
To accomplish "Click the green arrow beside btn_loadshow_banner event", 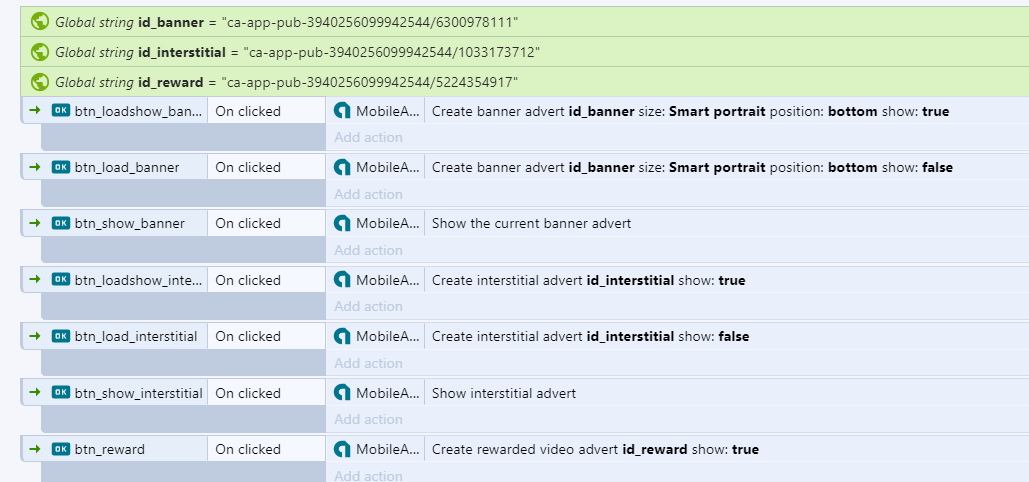I will (x=35, y=111).
